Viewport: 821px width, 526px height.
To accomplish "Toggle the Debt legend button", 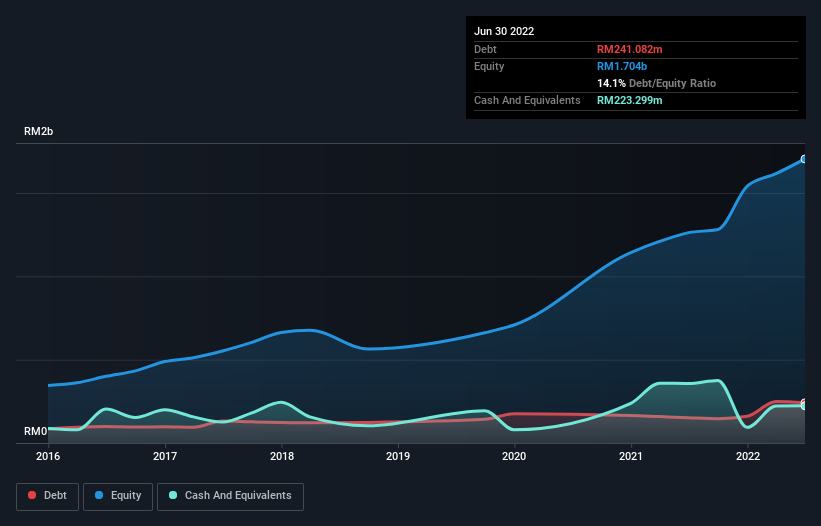I will 47,496.
